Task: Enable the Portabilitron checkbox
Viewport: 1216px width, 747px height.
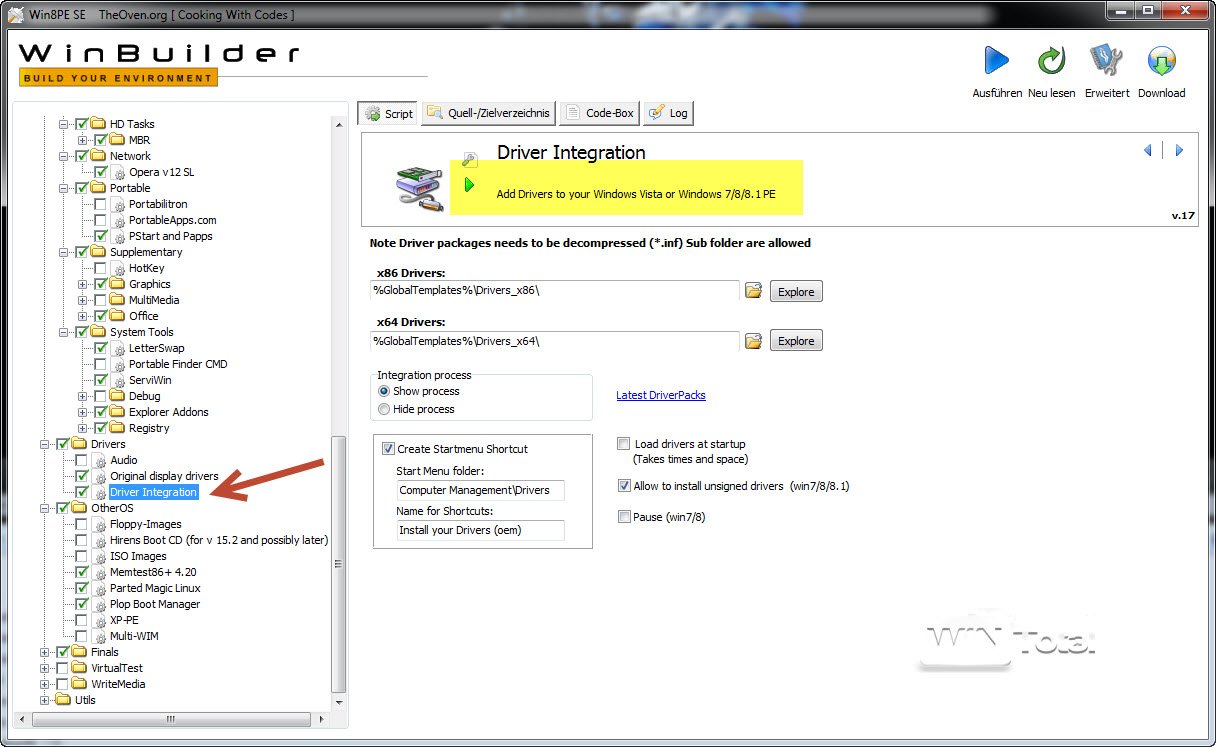Action: tap(101, 204)
